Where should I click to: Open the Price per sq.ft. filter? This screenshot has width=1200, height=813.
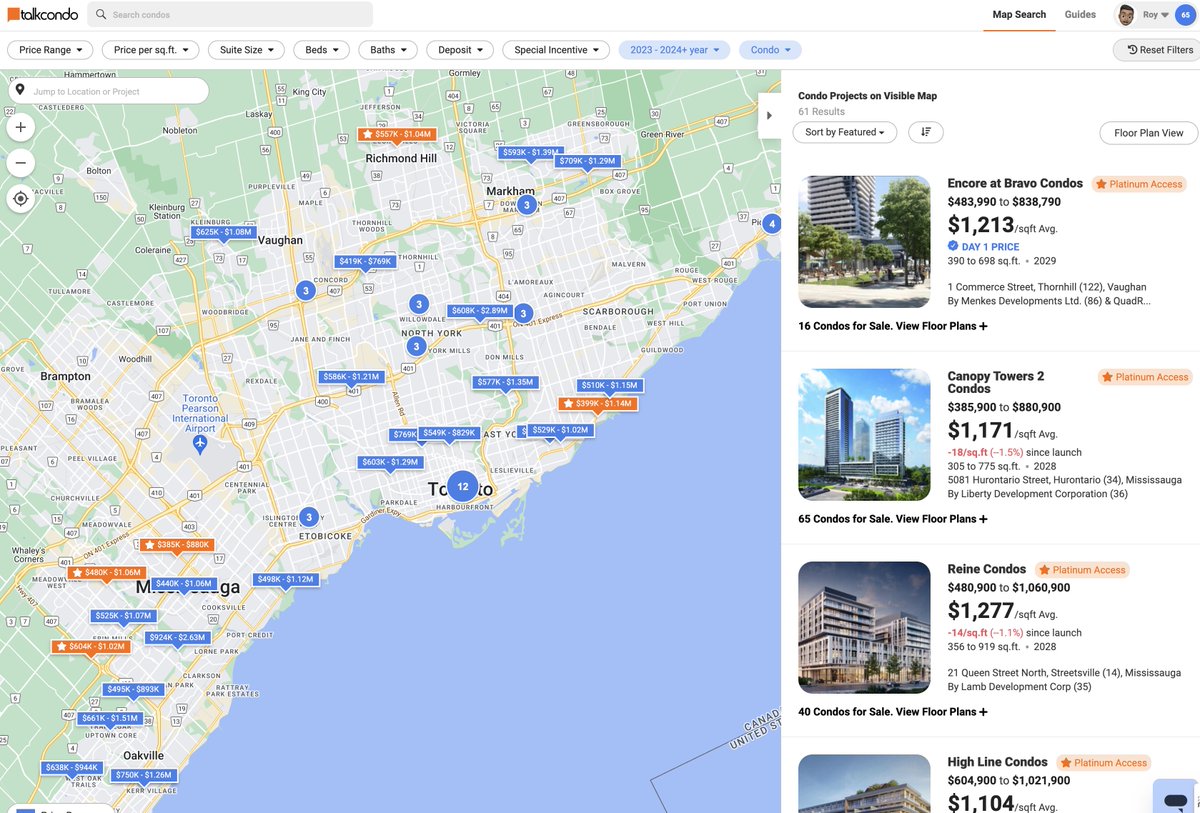pos(150,50)
